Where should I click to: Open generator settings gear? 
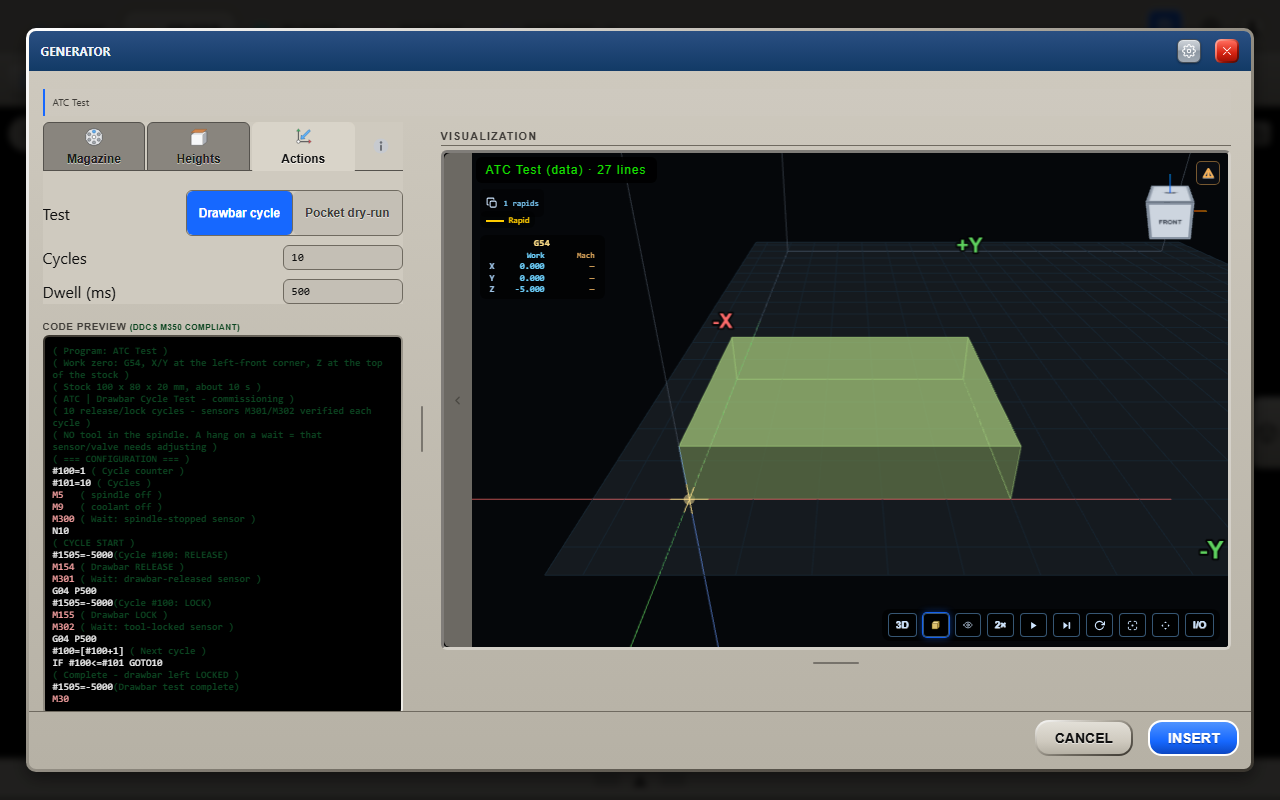tap(1189, 51)
